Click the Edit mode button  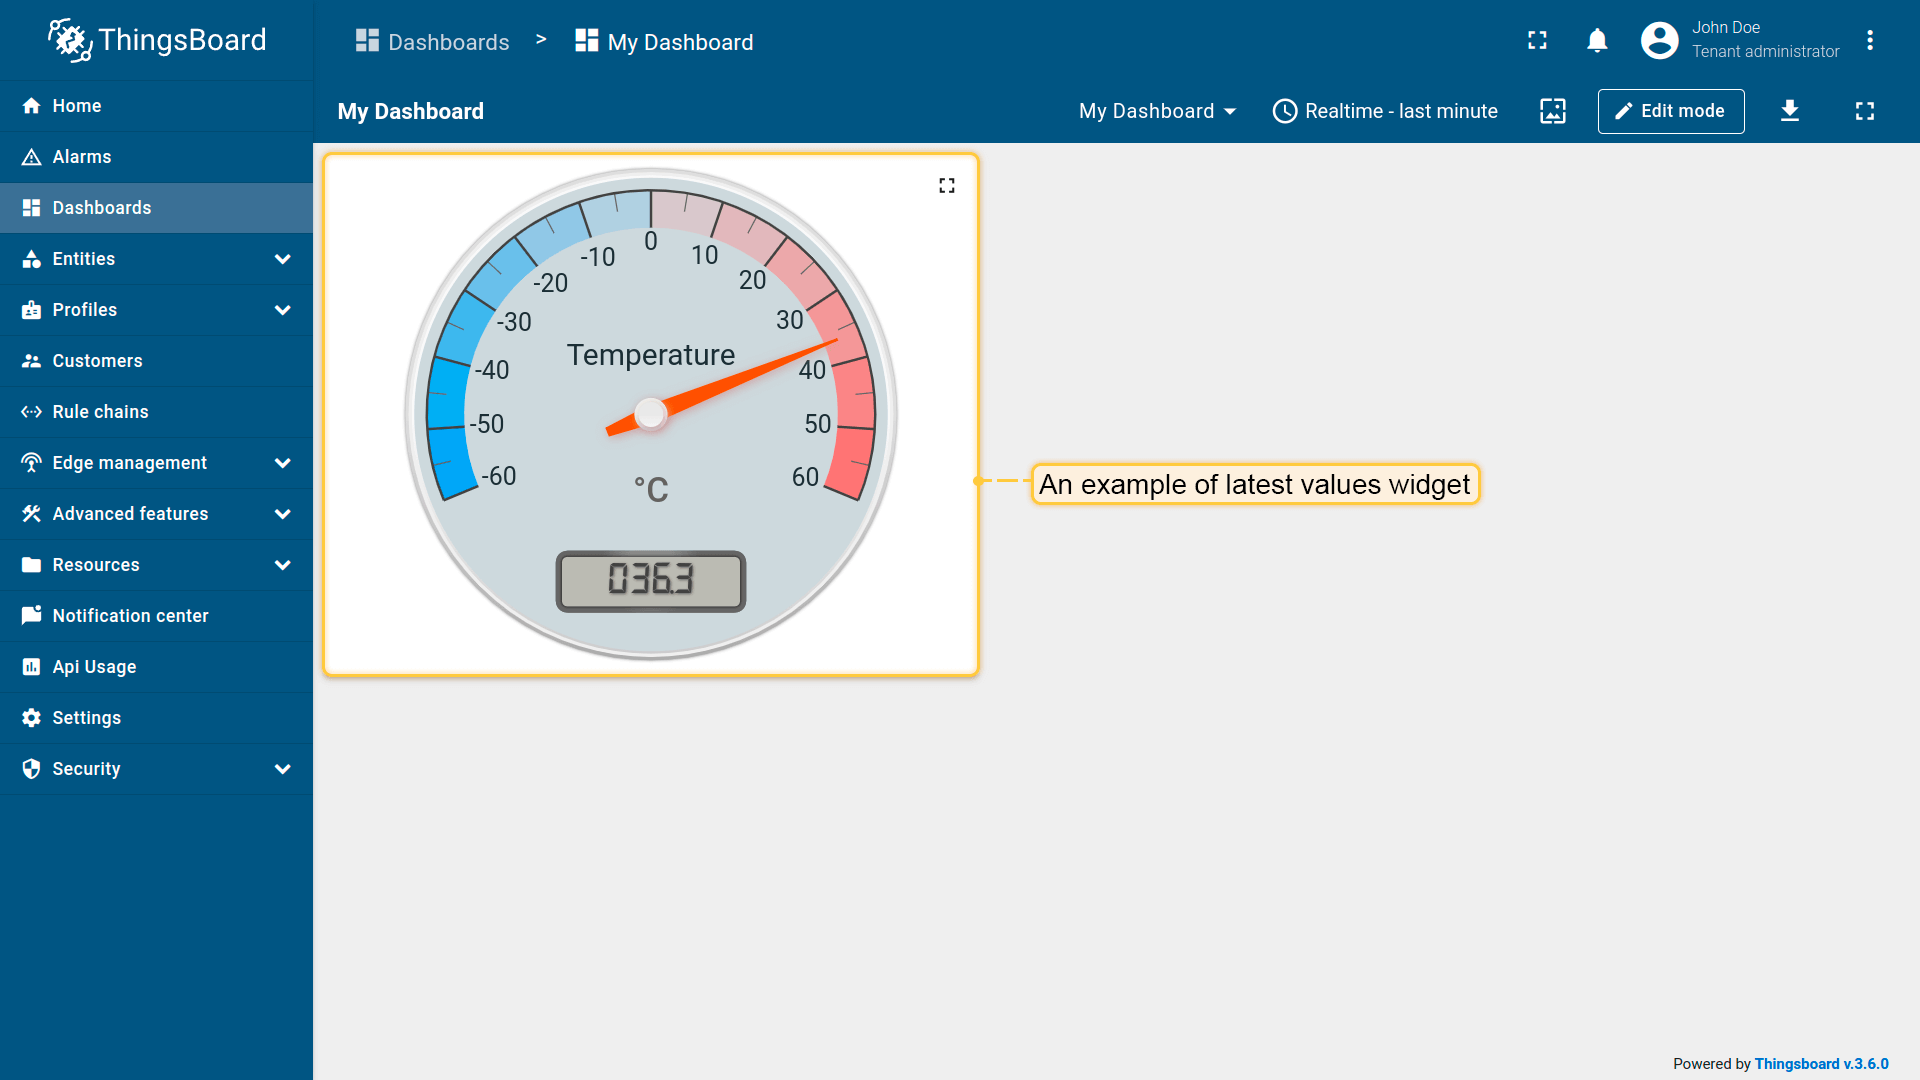pos(1670,111)
